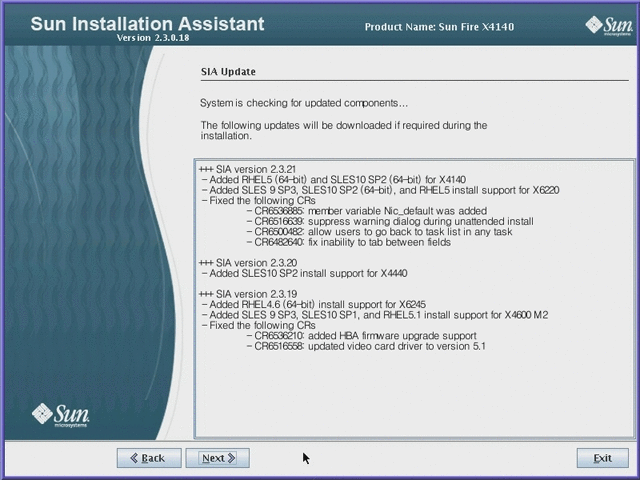This screenshot has height=480, width=640.
Task: Click the Sun microsystems logo in sidebar
Action: point(60,415)
